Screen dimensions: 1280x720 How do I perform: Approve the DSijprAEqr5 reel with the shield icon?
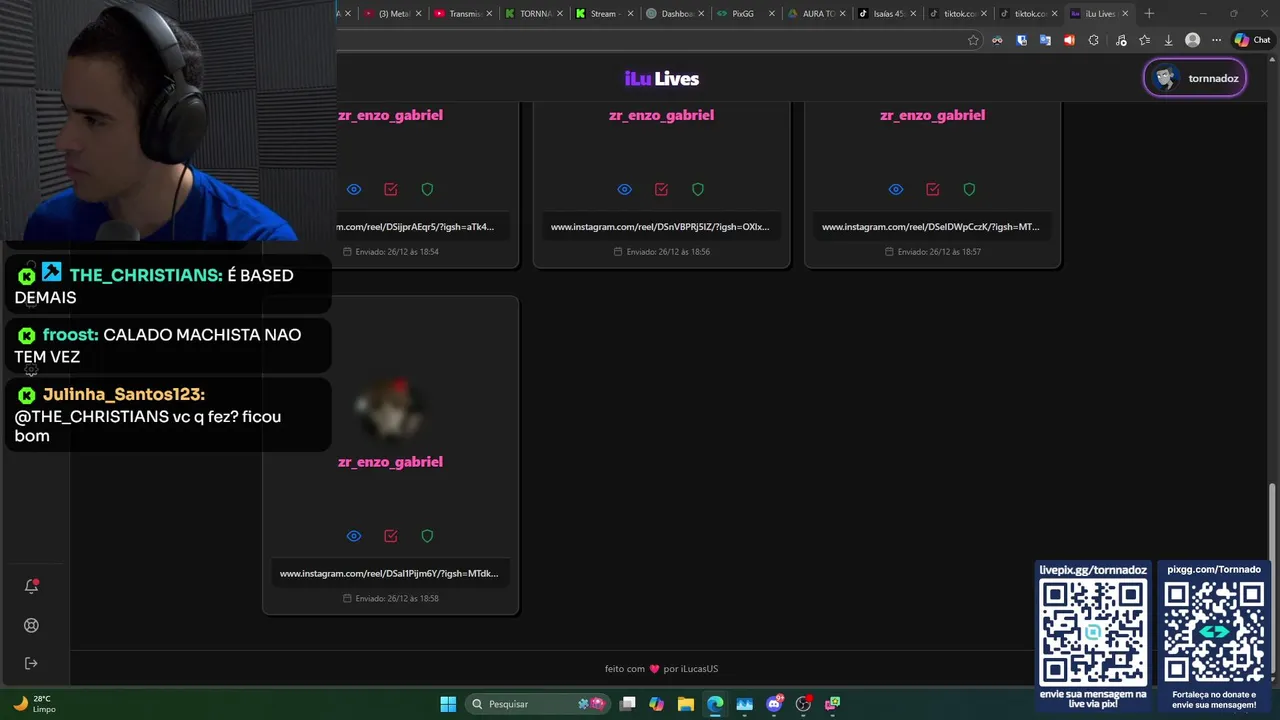click(x=427, y=189)
